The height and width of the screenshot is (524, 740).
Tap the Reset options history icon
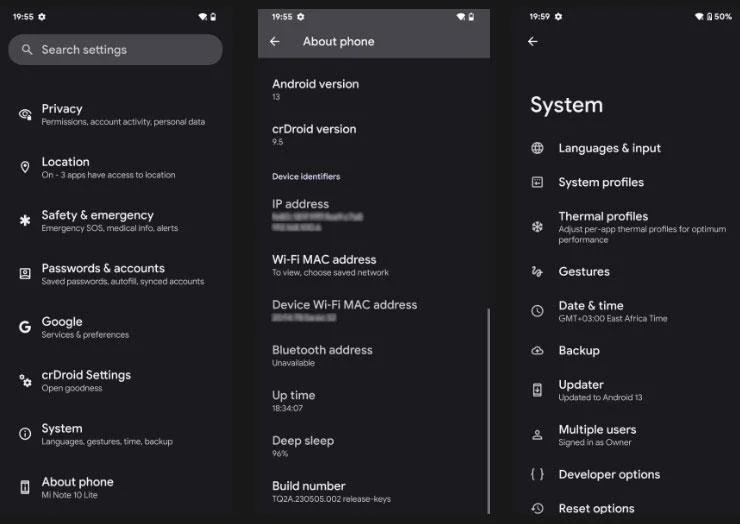point(537,508)
